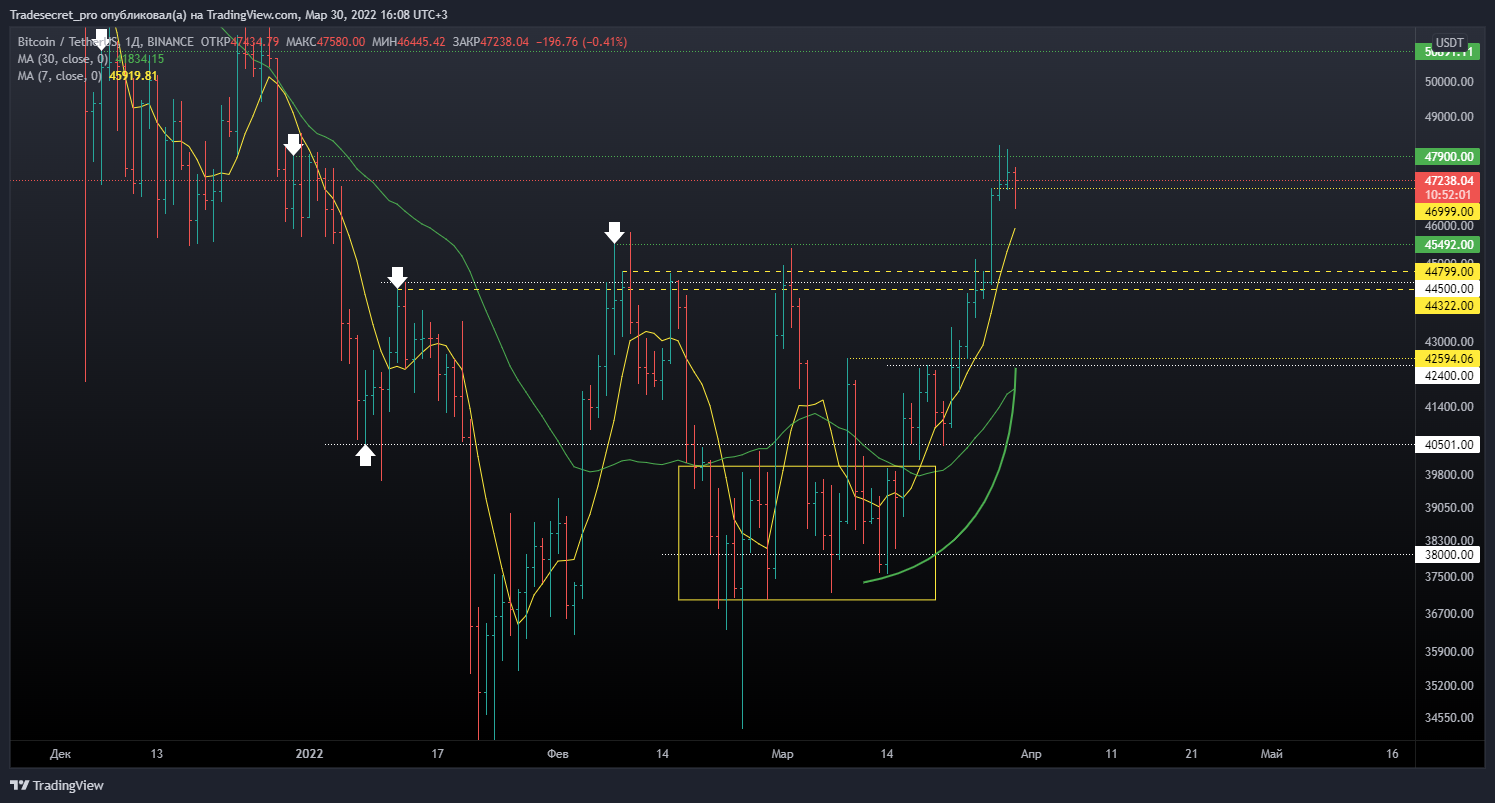1495x803 pixels.
Task: Click the white 38000.00 price label
Action: (1448, 554)
